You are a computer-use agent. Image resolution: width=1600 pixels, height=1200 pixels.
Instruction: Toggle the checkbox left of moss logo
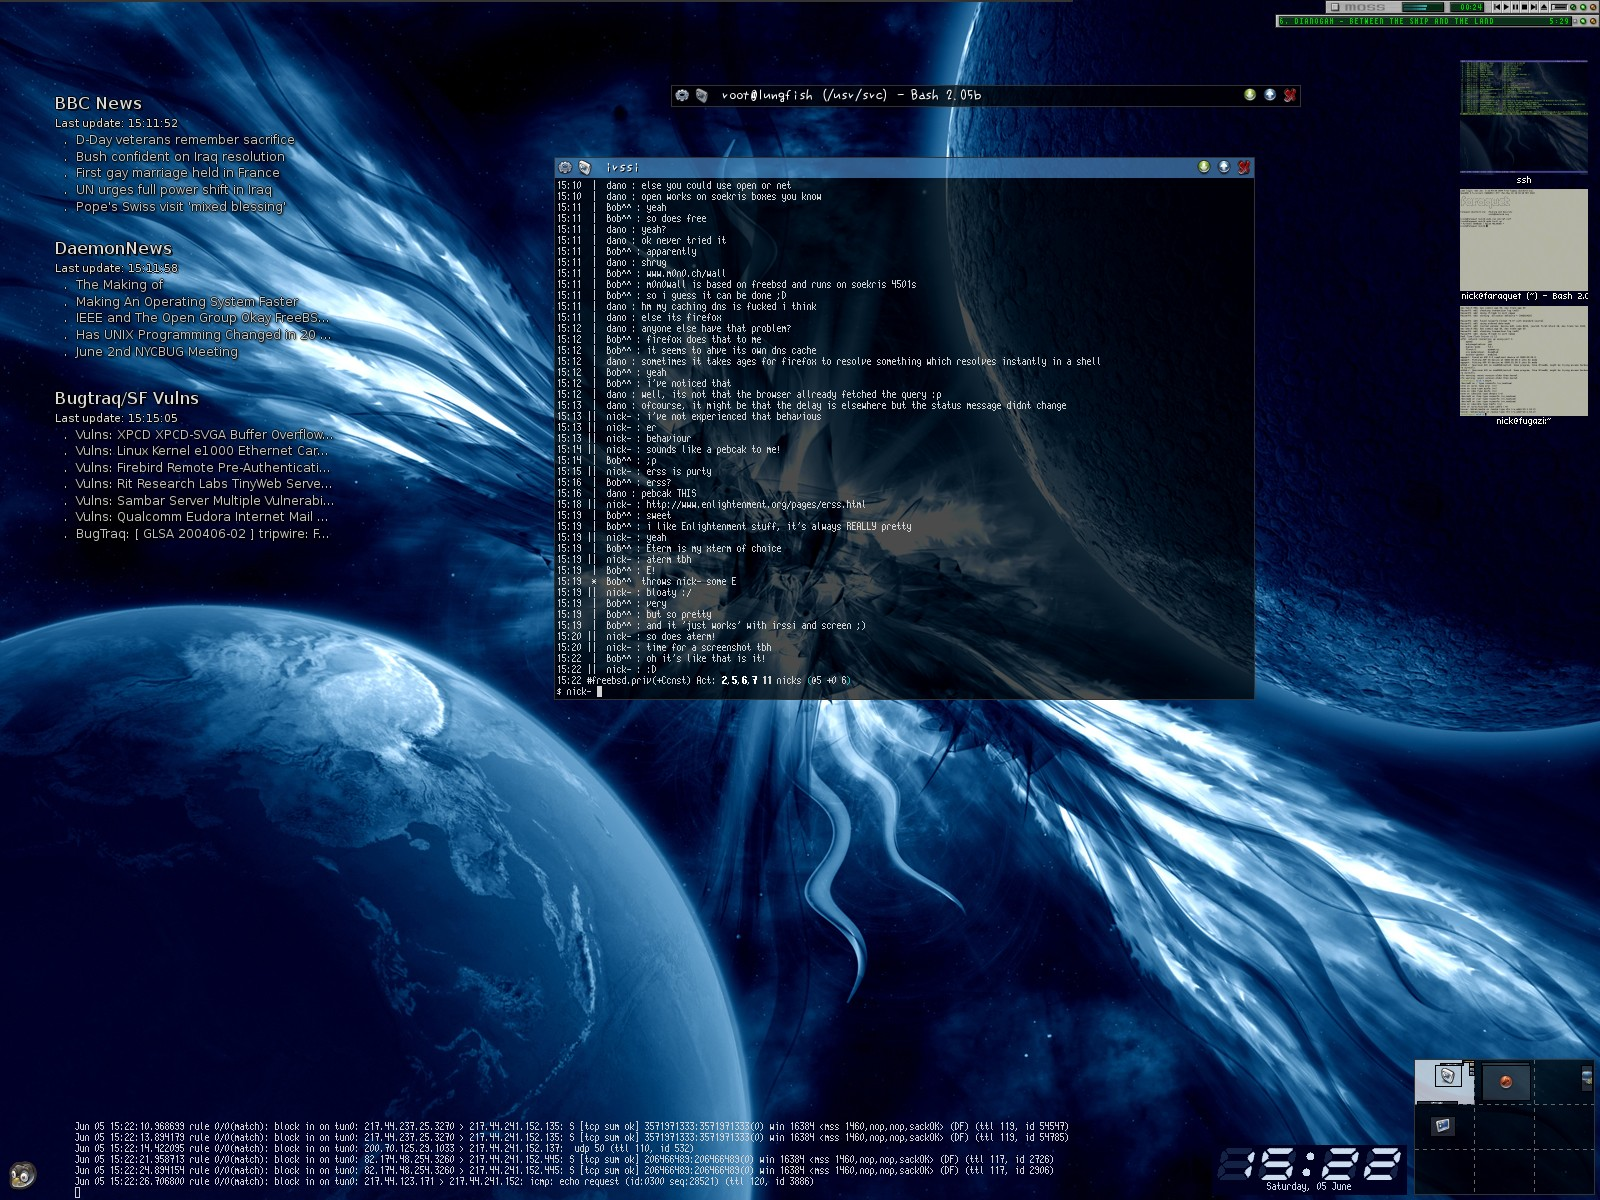pos(1335,7)
